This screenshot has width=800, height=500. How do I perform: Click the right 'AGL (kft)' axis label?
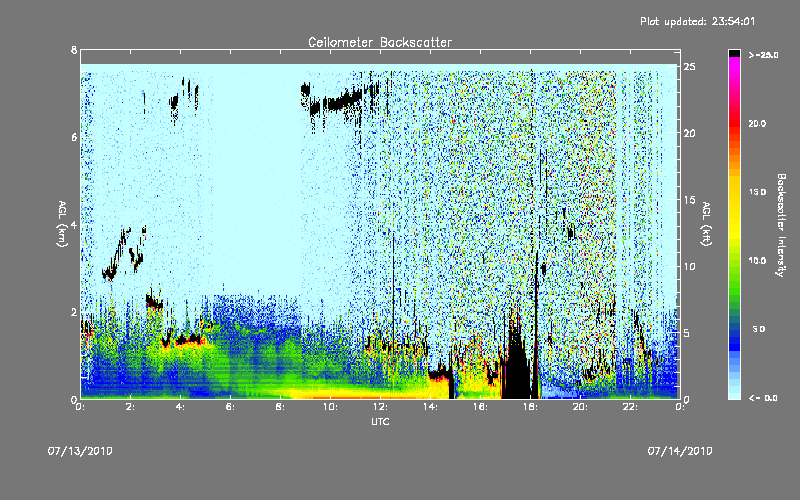(x=706, y=223)
